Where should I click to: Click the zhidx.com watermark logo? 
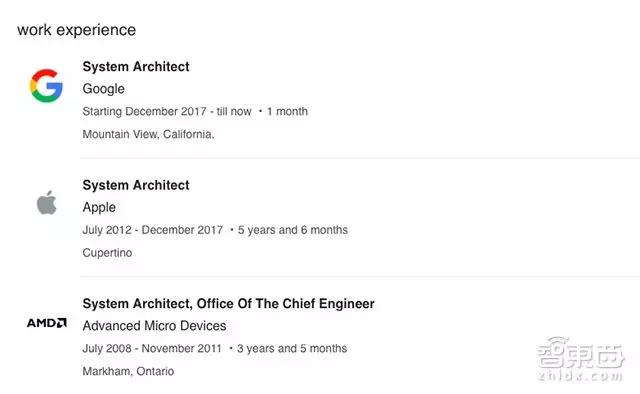point(580,359)
